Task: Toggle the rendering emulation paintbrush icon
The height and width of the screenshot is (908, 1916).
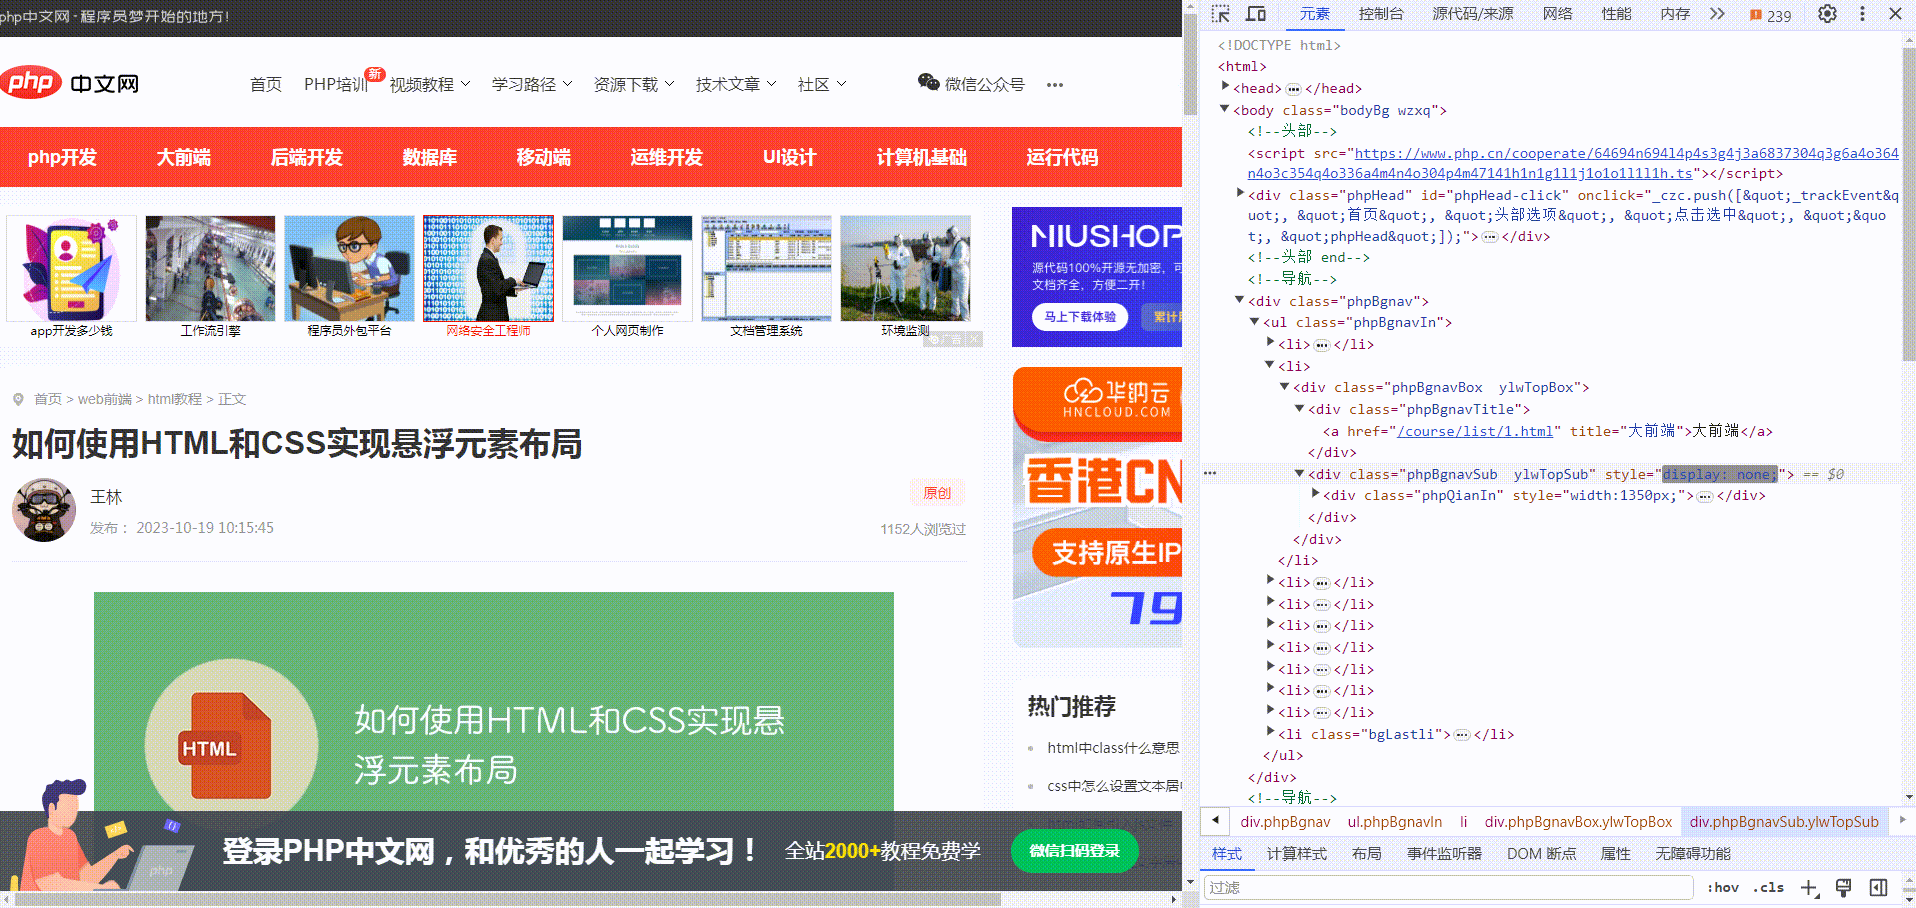Action: [x=1844, y=887]
